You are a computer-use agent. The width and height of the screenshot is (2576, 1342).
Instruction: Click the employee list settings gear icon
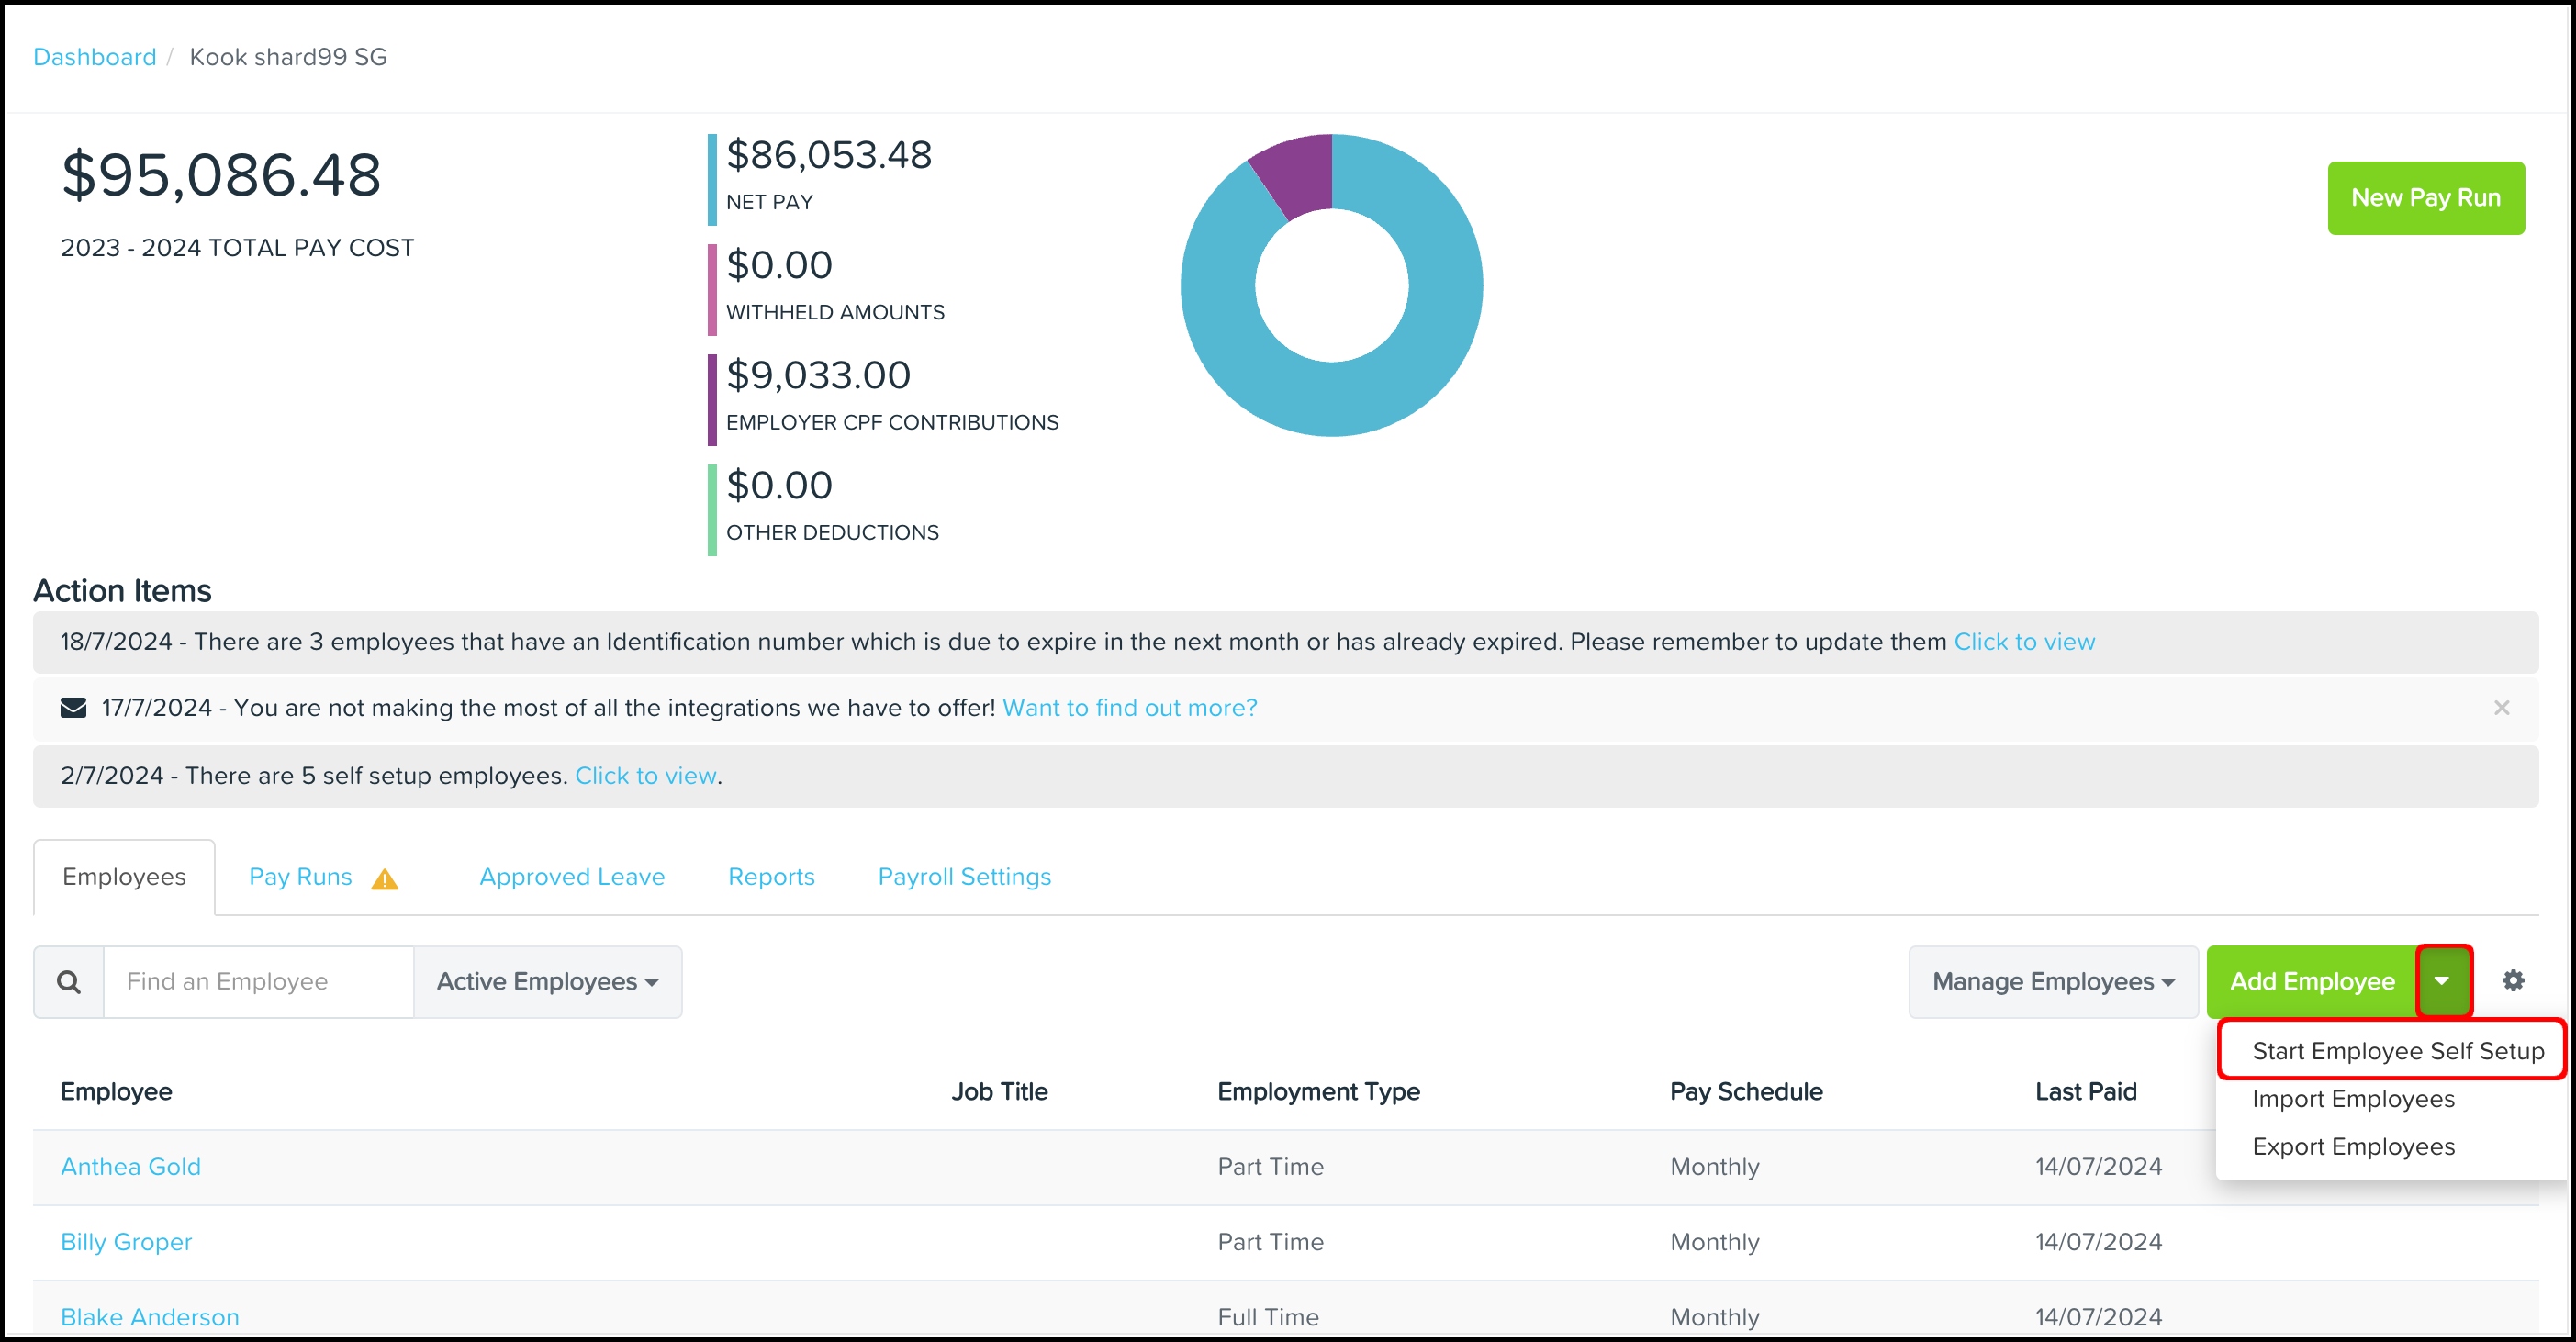[x=2512, y=980]
